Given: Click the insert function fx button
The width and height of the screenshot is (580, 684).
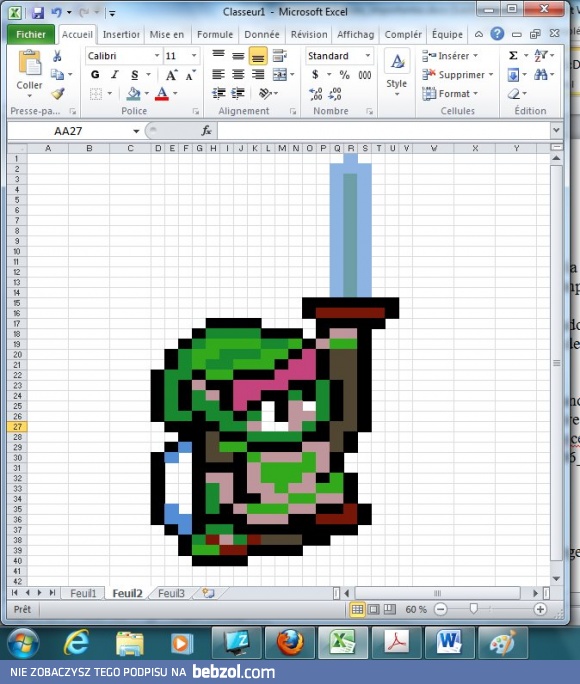Looking at the screenshot, I should (206, 130).
